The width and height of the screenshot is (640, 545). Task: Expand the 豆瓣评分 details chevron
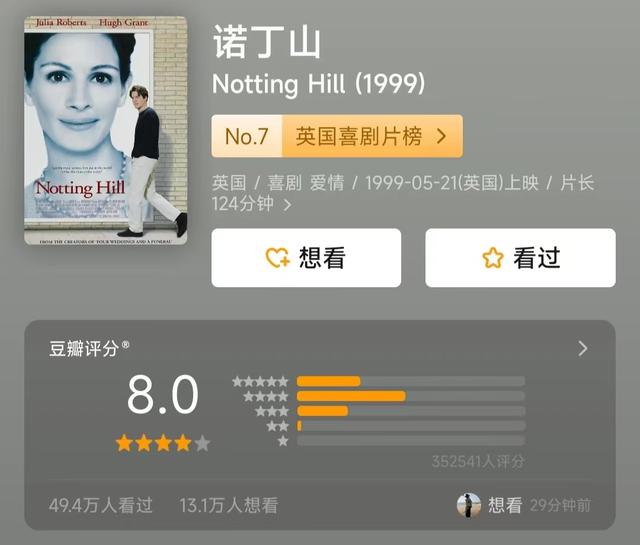pos(583,349)
